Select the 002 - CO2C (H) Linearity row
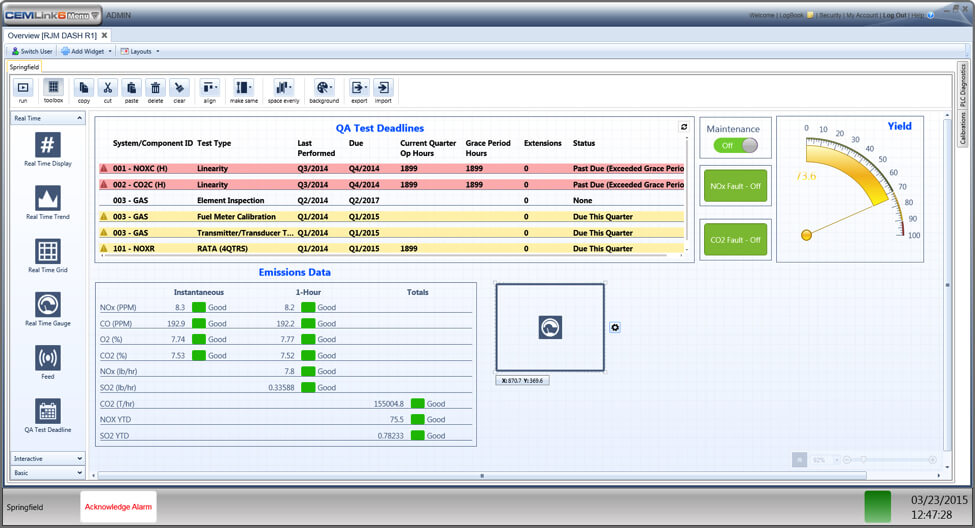Viewport: 975px width, 528px height. coord(392,185)
